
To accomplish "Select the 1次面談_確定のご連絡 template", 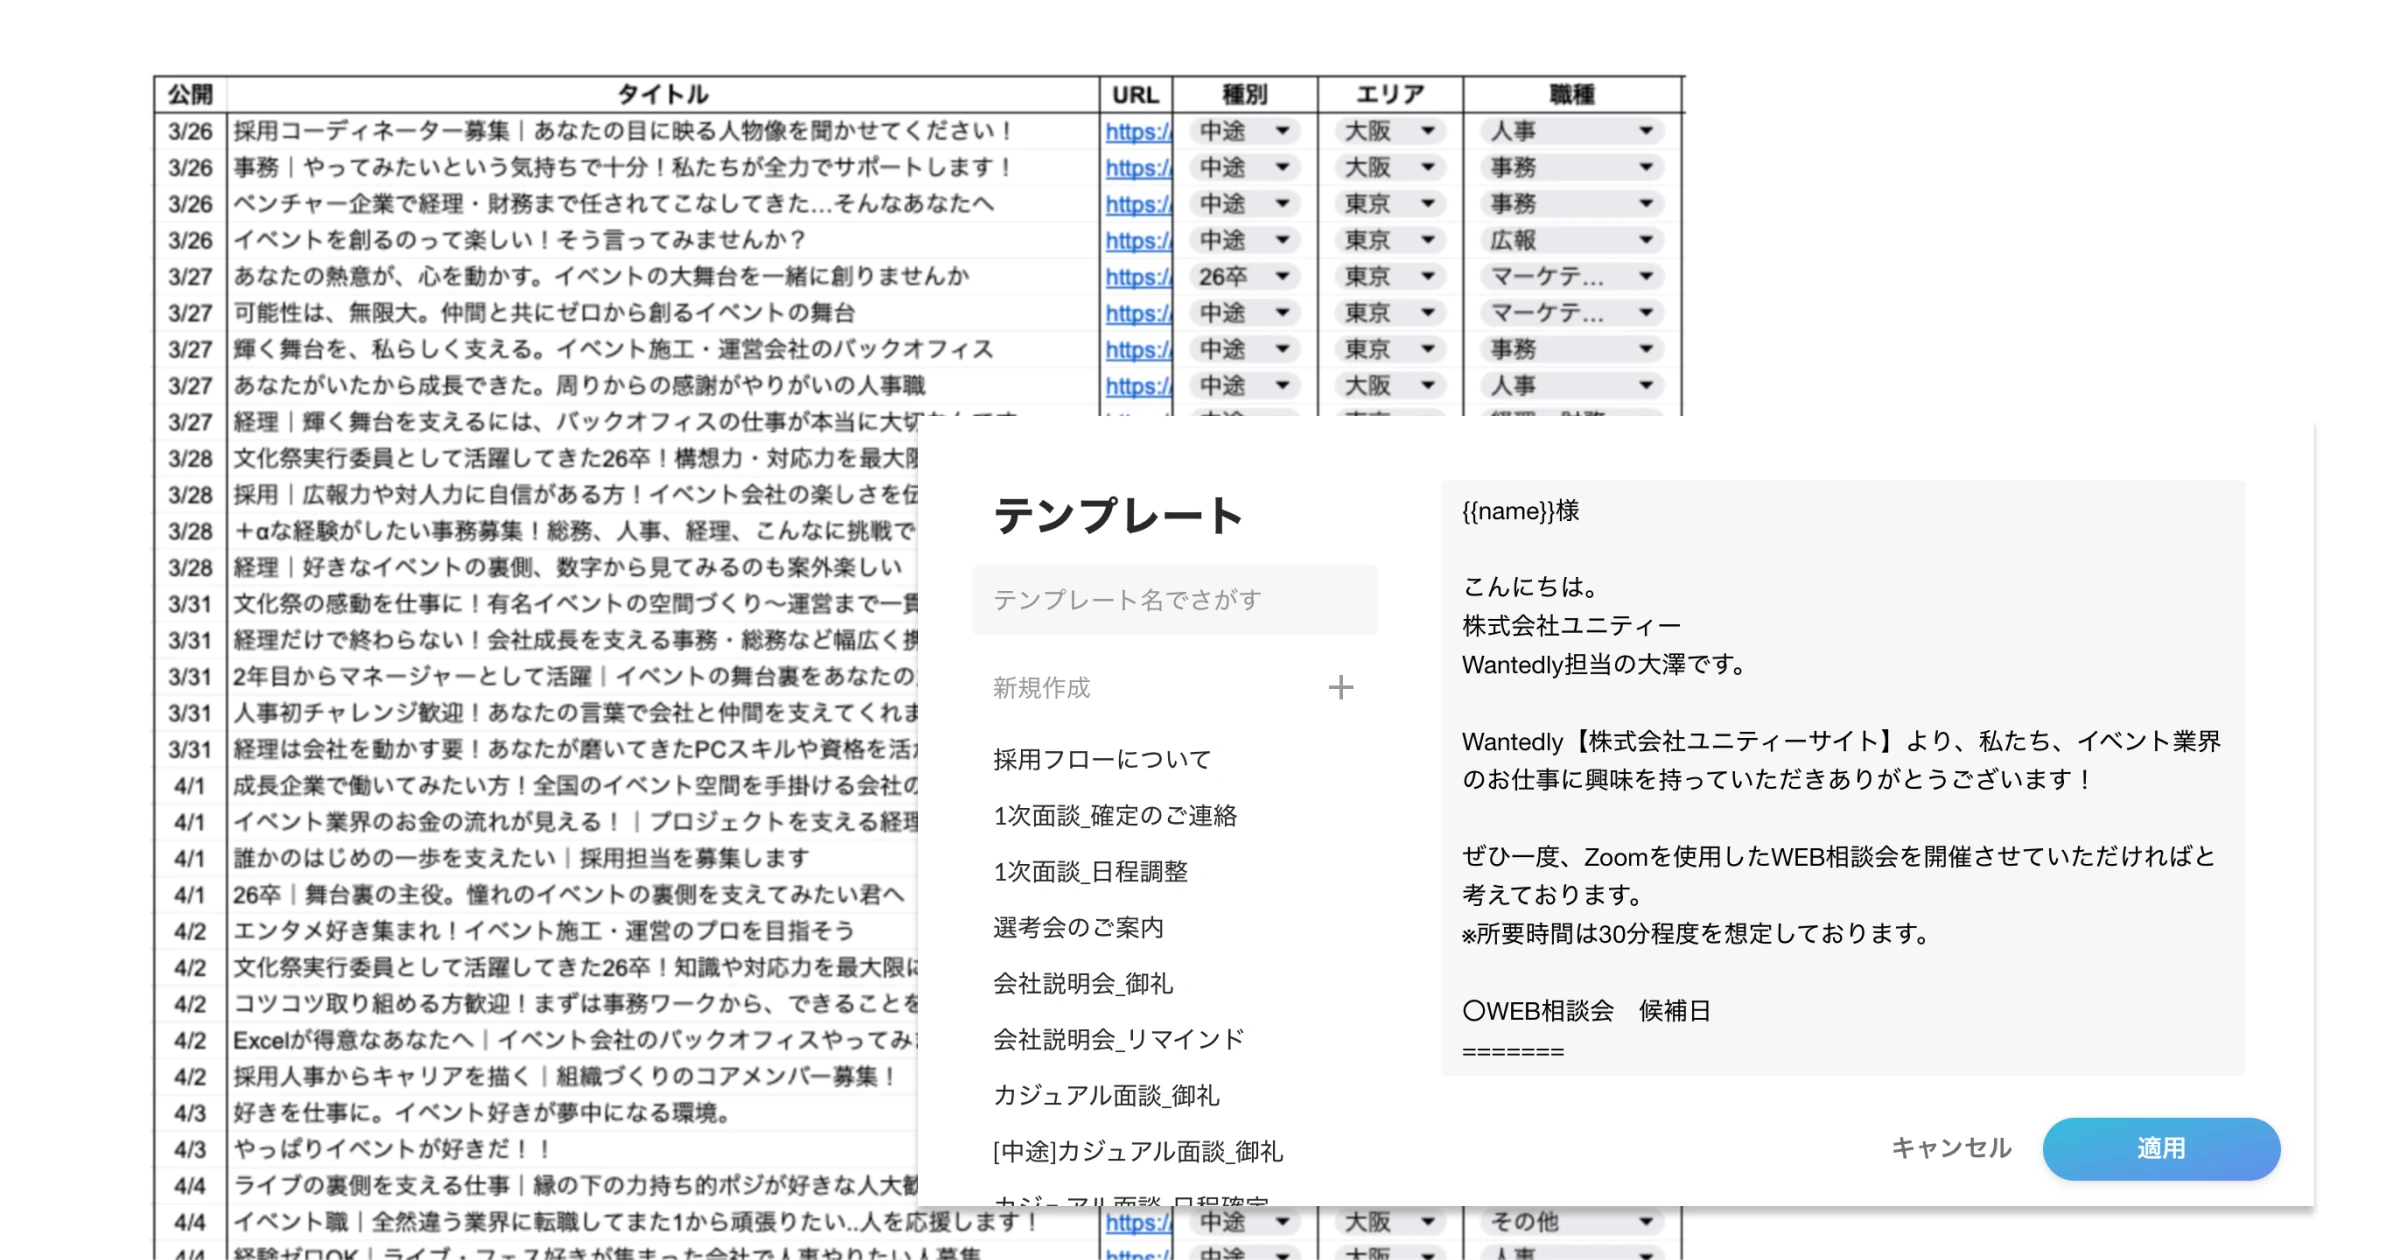I will 1115,815.
